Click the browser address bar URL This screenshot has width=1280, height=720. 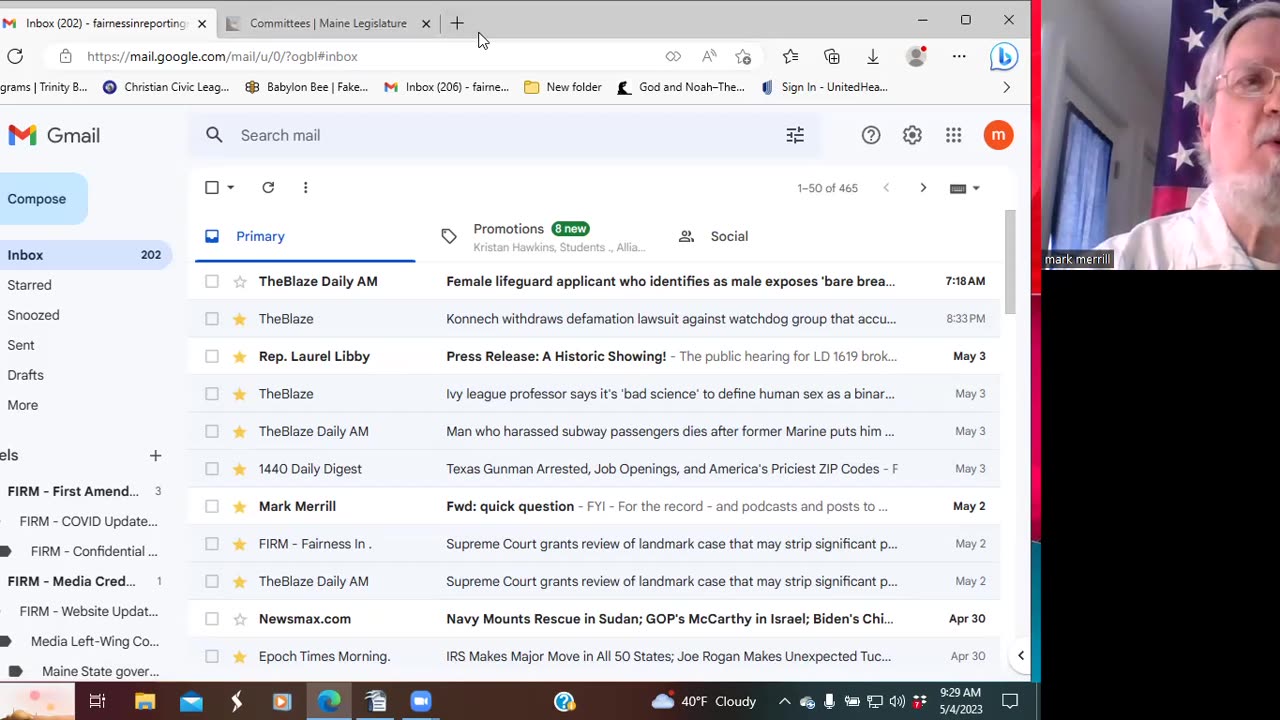point(222,56)
